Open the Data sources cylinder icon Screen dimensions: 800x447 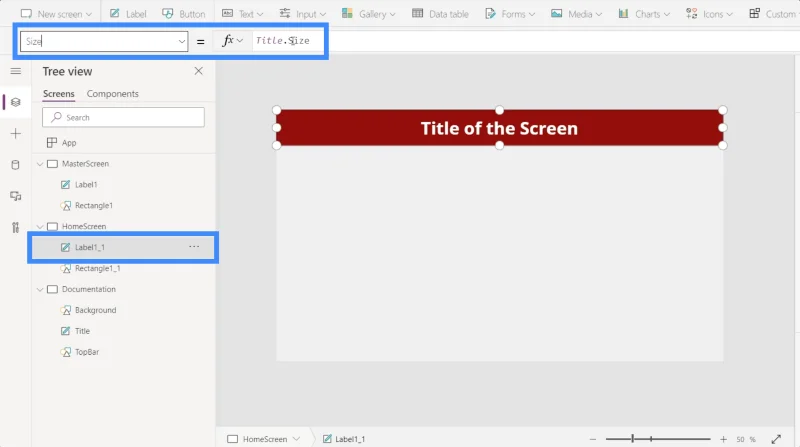tap(15, 165)
